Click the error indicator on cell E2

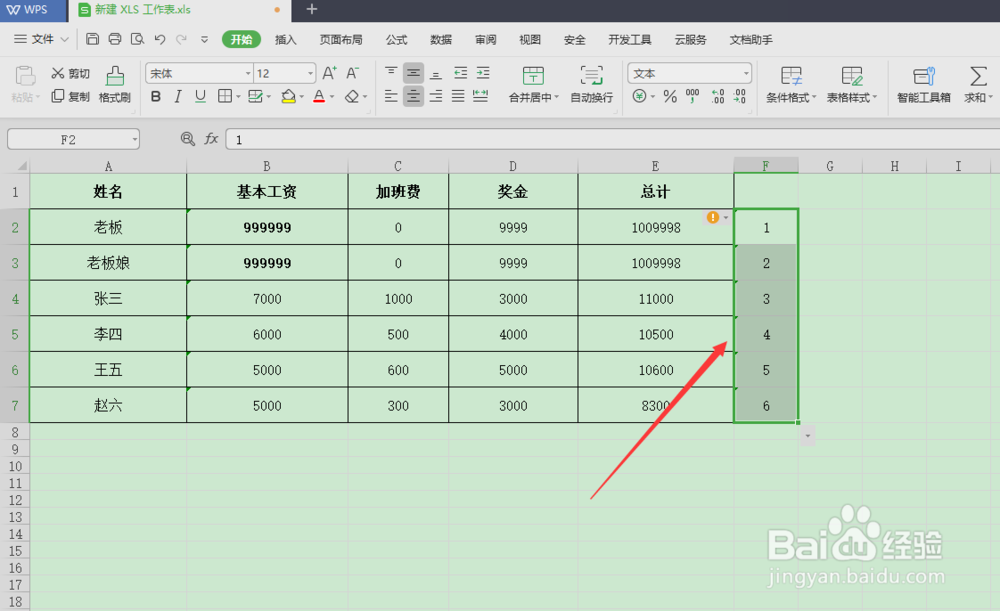point(715,216)
